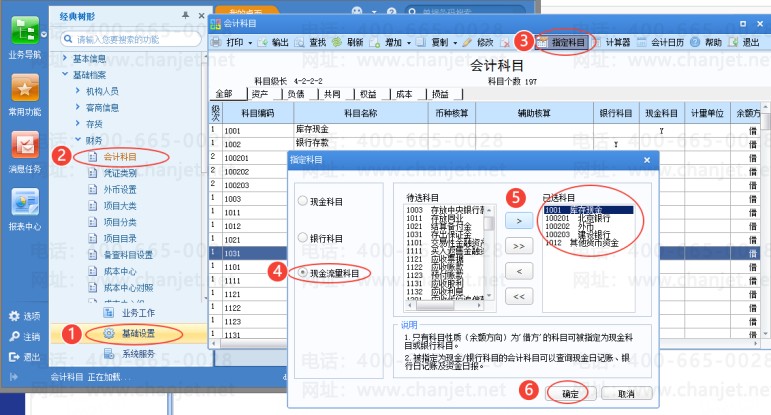Switch to the 资产 tab
The width and height of the screenshot is (771, 415).
259,93
